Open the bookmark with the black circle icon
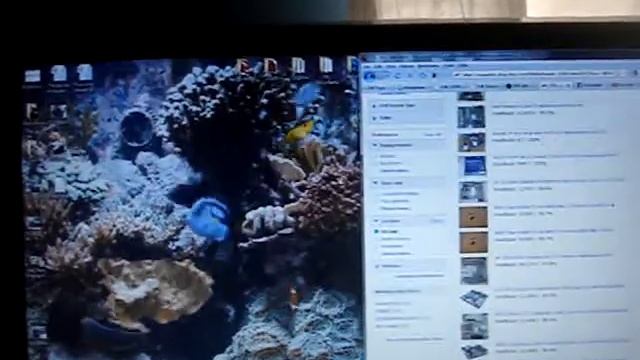Image resolution: width=640 pixels, height=360 pixels. point(517,86)
